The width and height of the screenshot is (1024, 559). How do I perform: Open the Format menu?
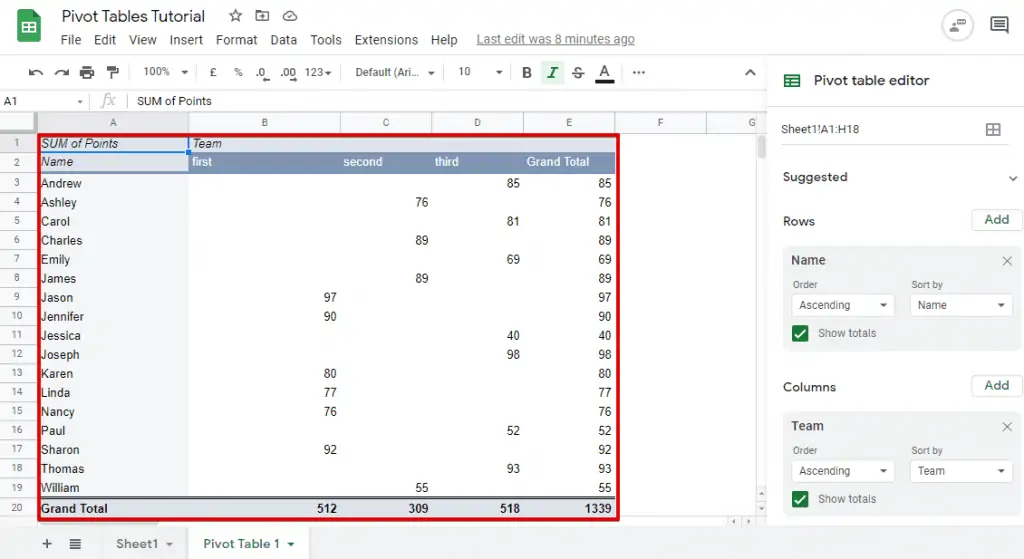[x=236, y=40]
